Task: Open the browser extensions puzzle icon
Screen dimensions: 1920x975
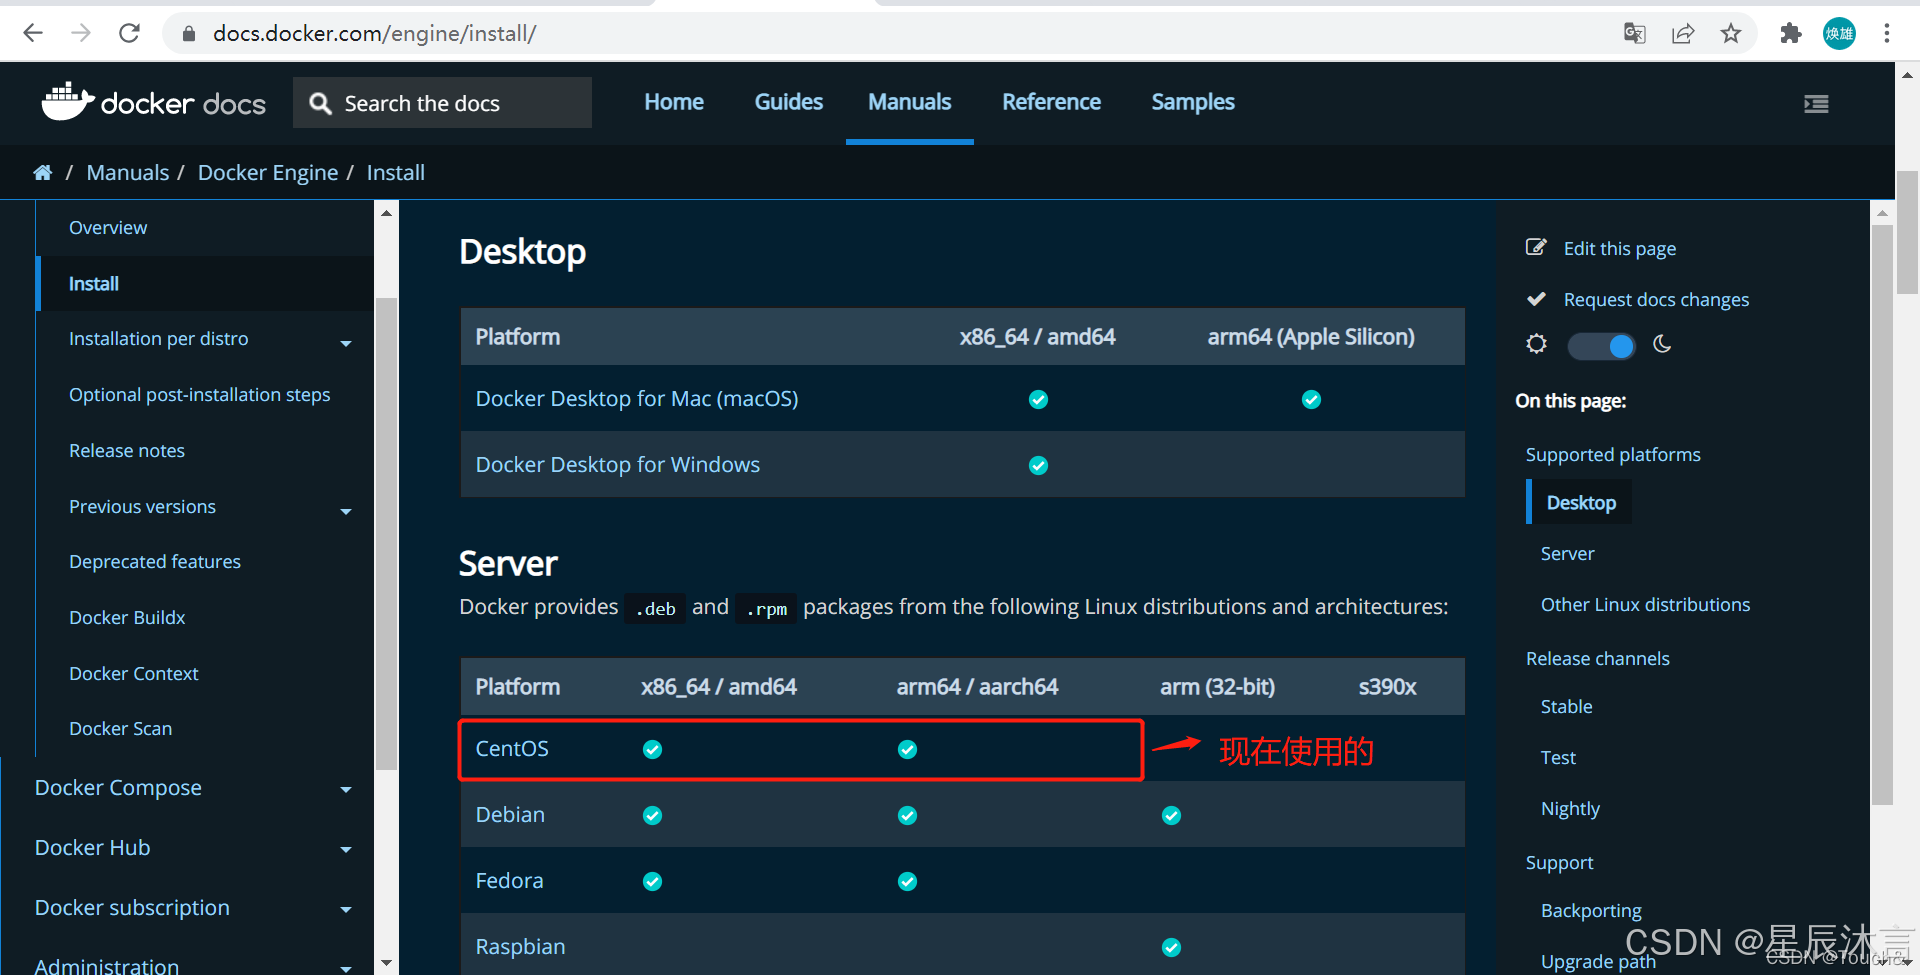Action: (x=1791, y=33)
